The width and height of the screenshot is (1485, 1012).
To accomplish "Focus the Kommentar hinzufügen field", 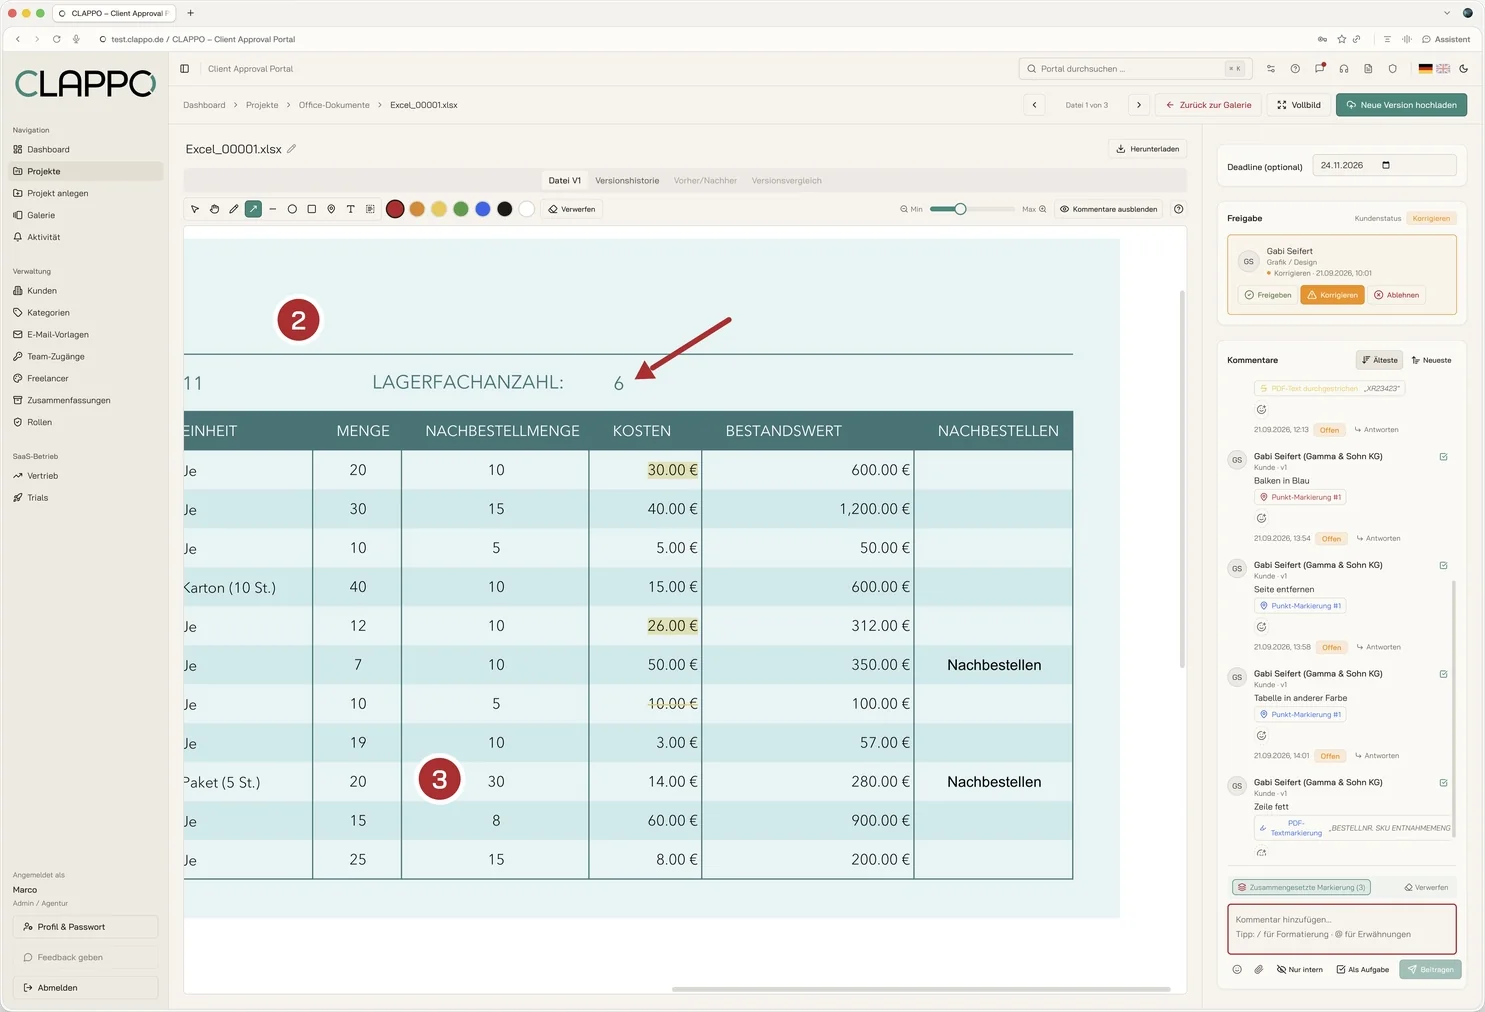I will 1342,929.
